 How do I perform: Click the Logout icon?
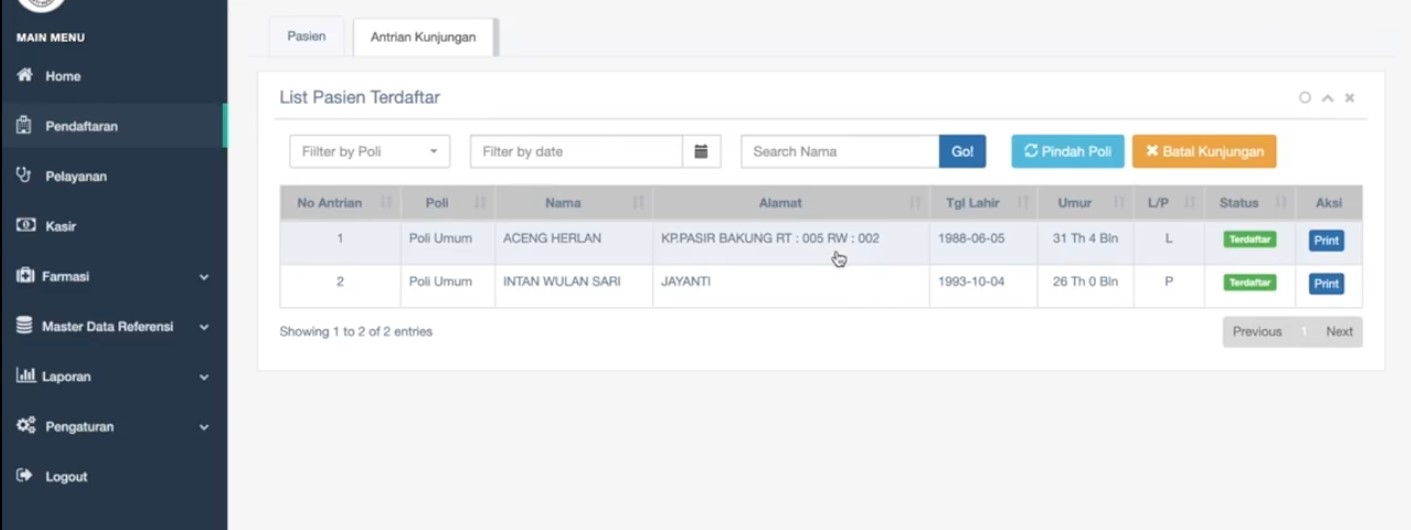click(x=25, y=476)
